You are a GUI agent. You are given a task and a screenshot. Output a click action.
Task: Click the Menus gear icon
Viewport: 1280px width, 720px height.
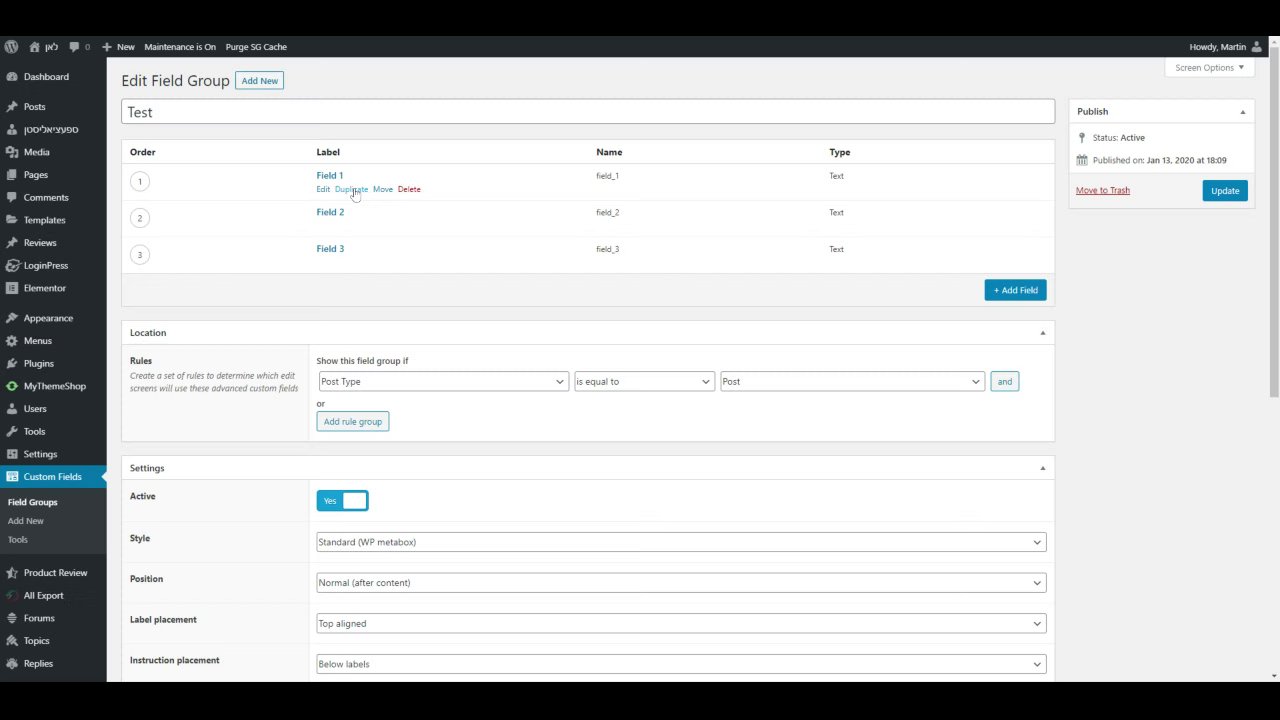(x=12, y=341)
